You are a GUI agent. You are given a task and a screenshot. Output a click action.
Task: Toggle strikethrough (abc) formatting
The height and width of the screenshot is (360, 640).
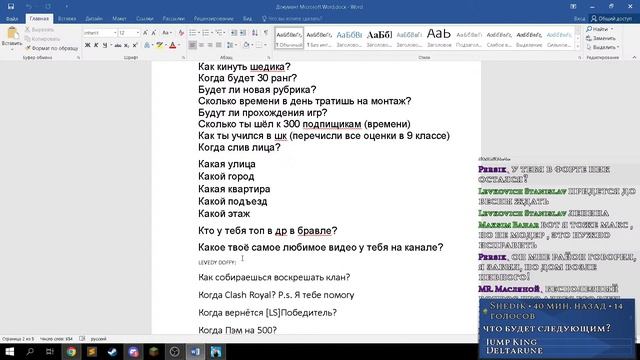pyautogui.click(x=118, y=45)
